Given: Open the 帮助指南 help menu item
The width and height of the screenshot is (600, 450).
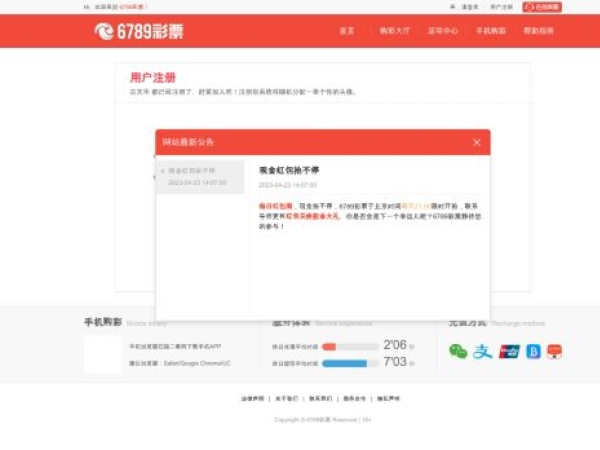Looking at the screenshot, I should pyautogui.click(x=538, y=31).
